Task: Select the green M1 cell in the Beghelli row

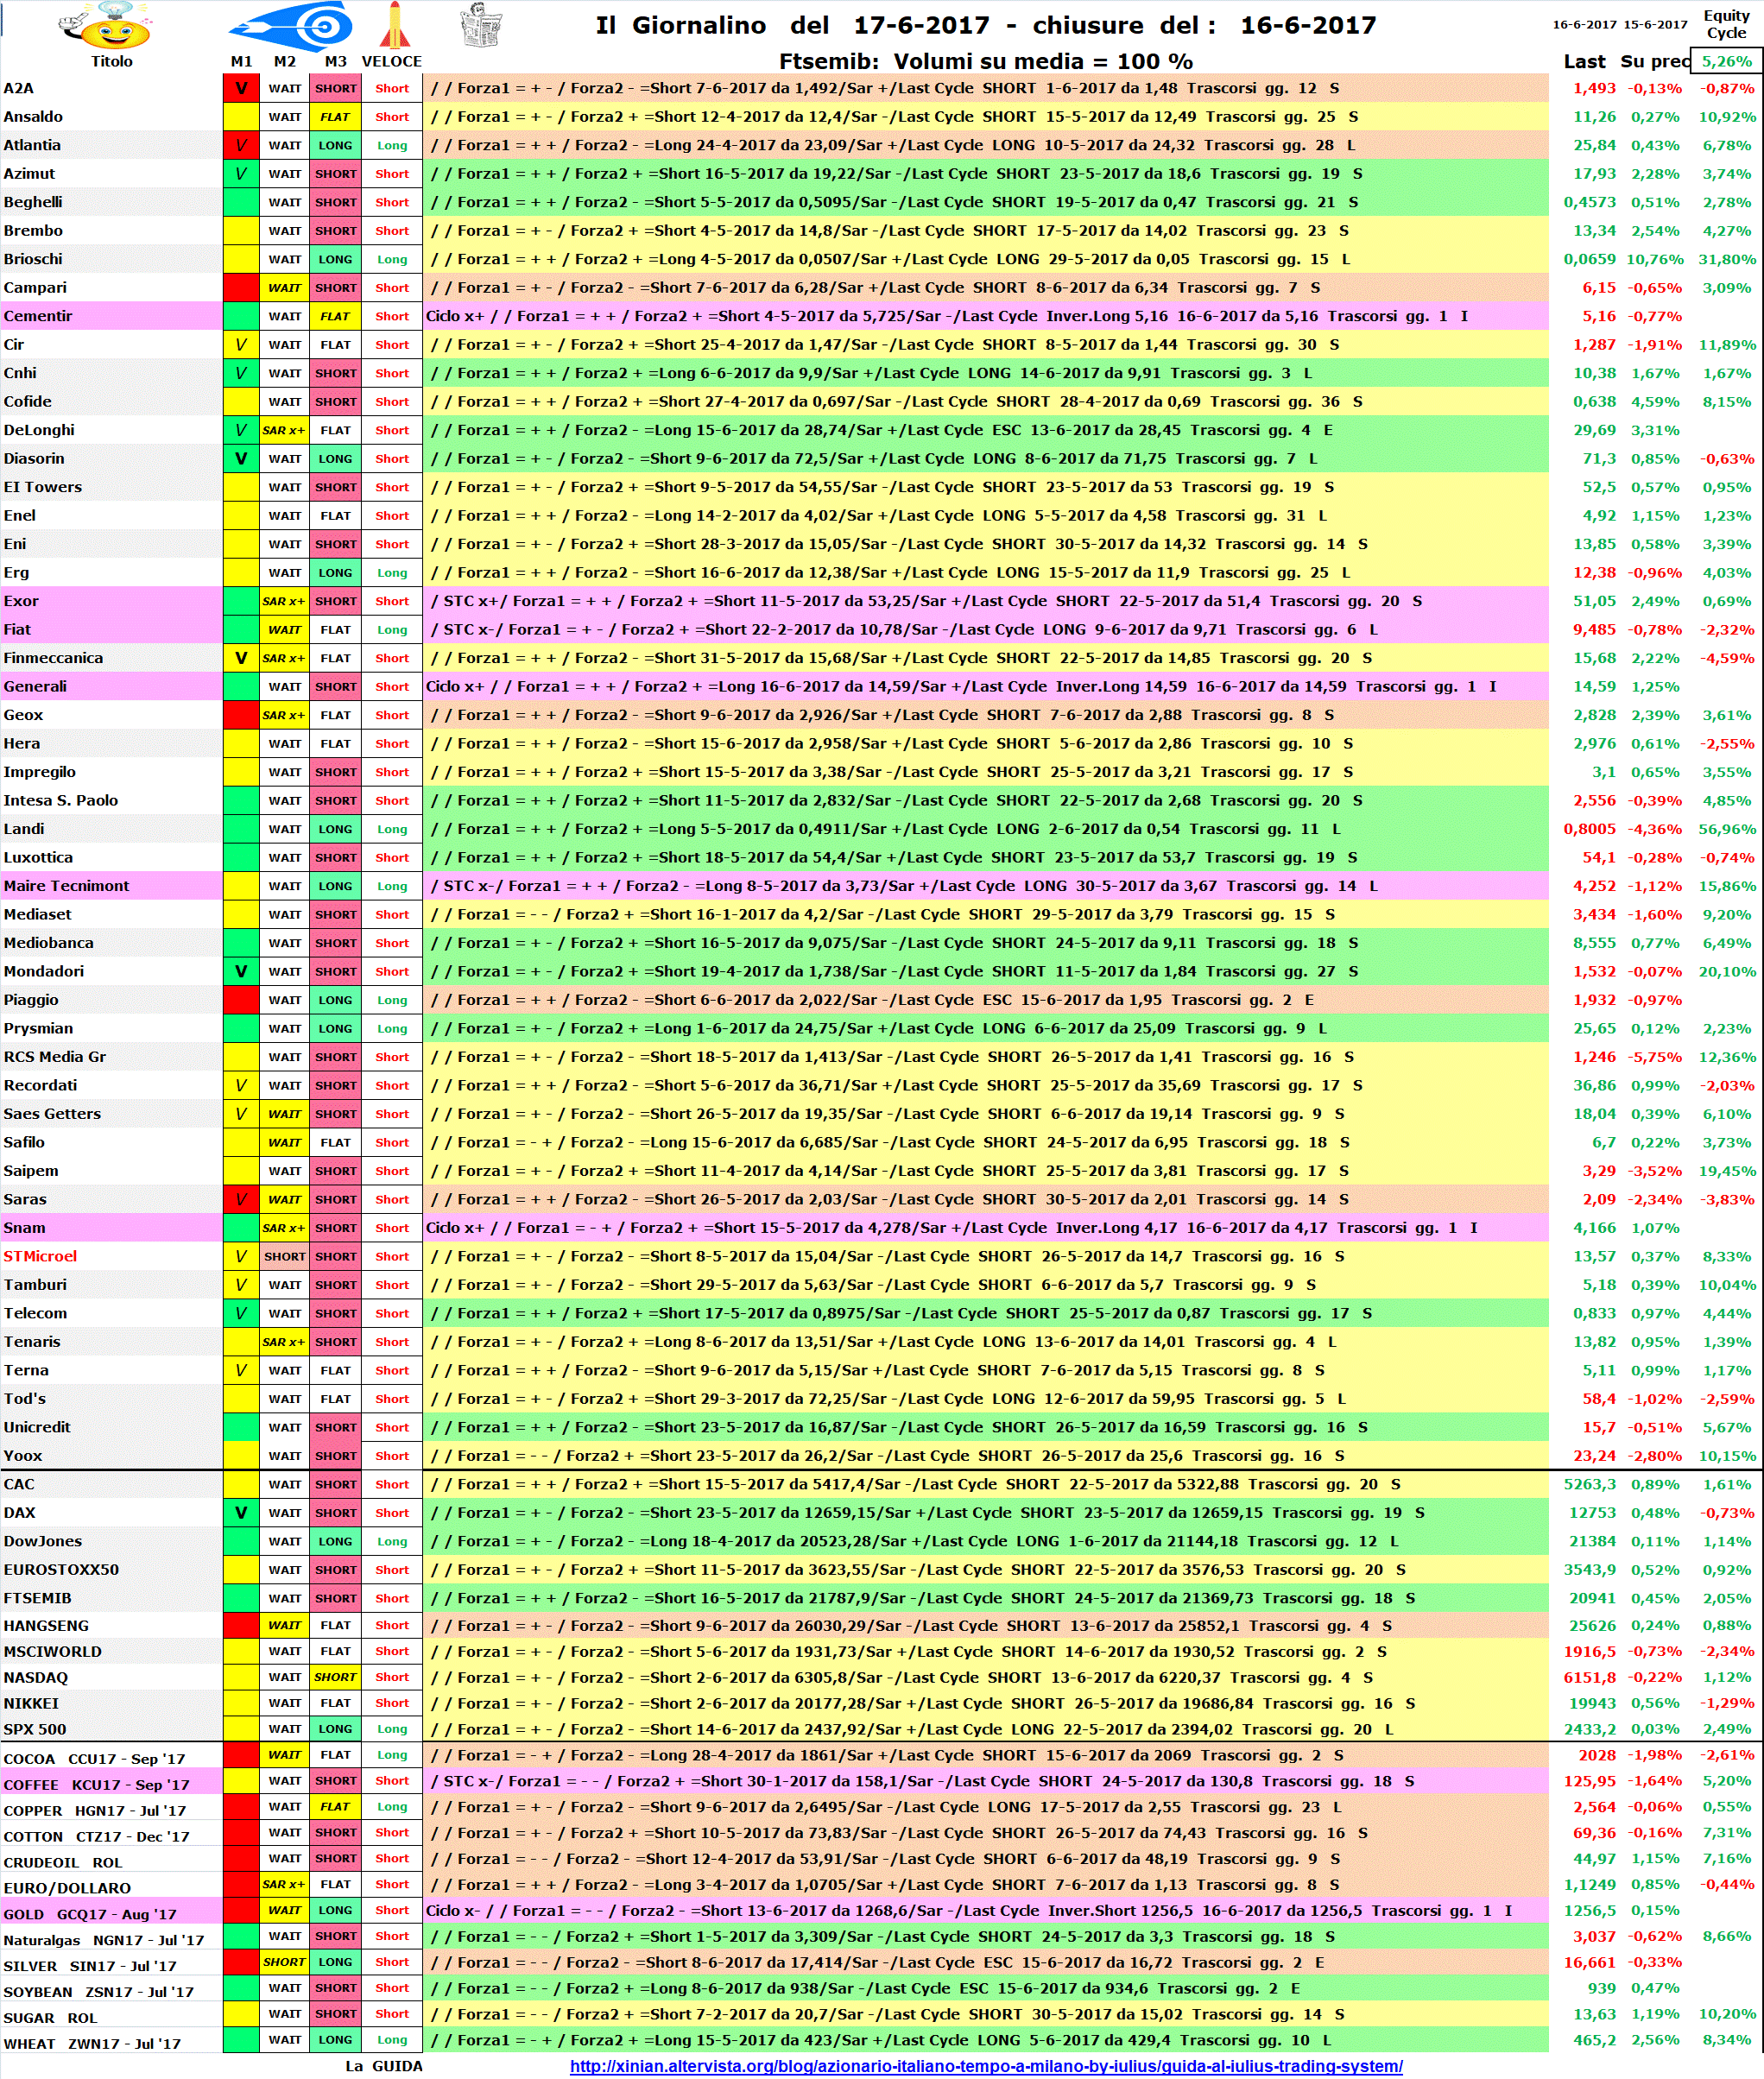Action: tap(241, 202)
